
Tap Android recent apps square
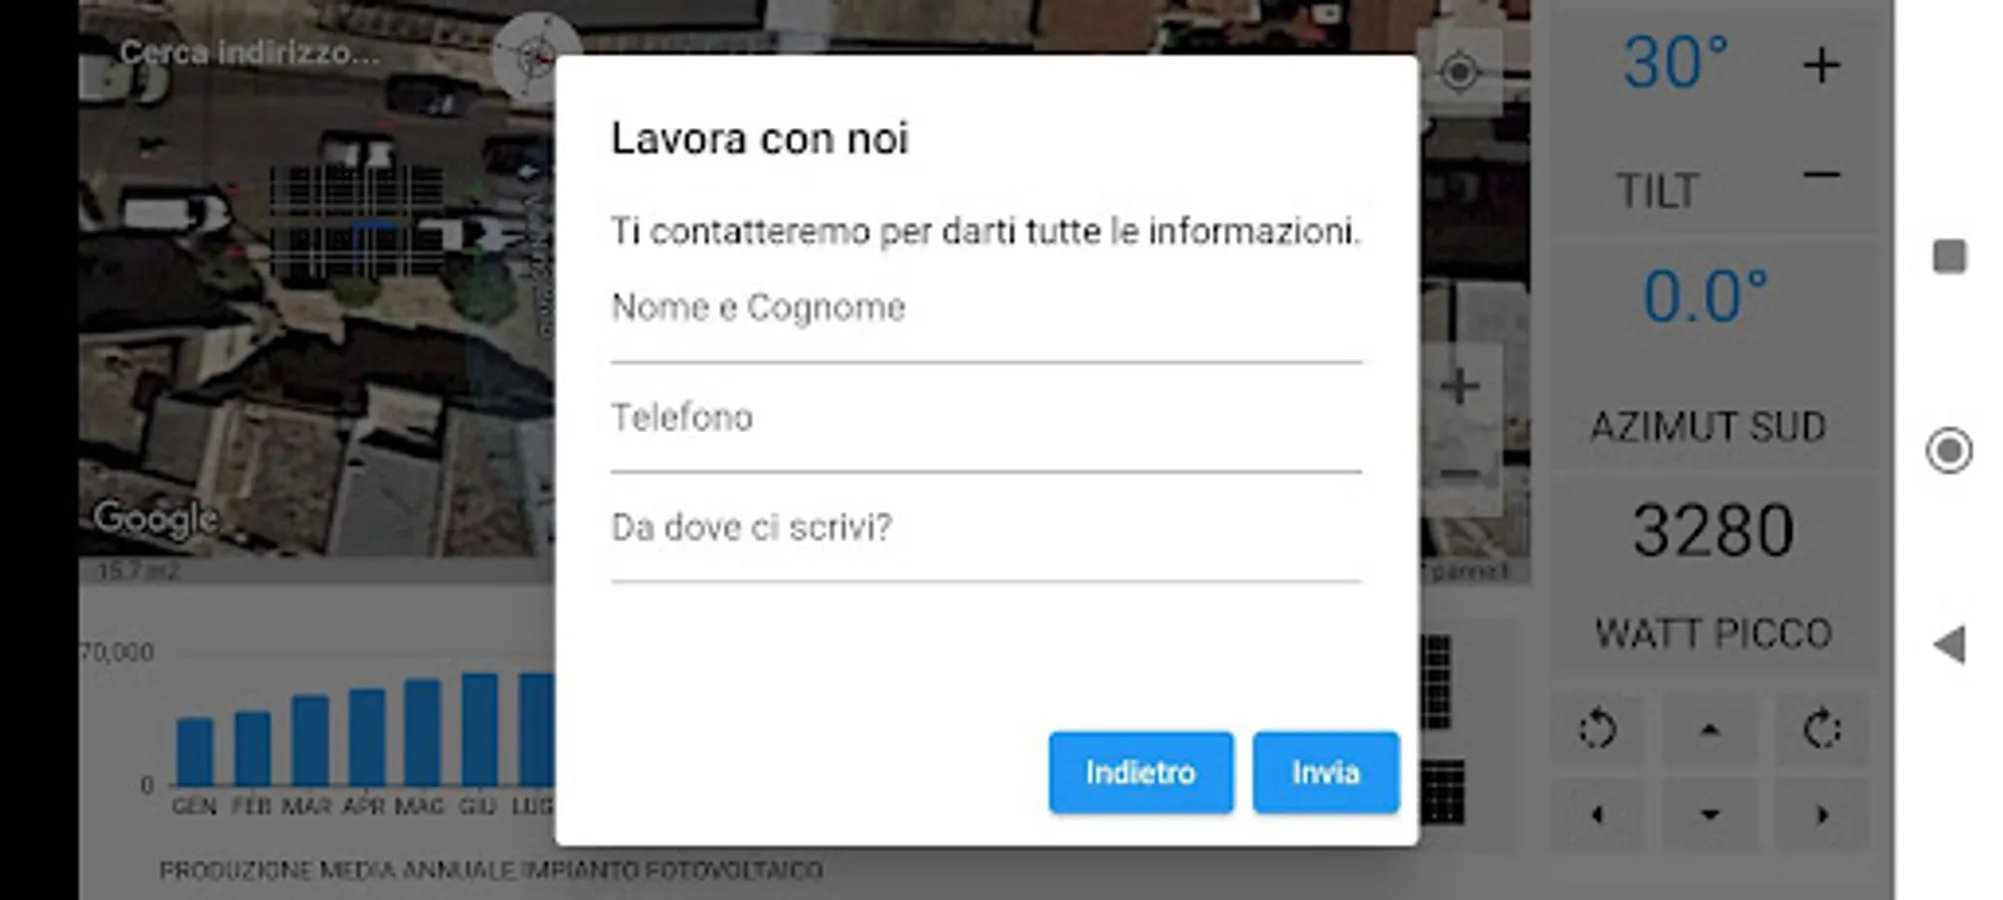coord(1949,256)
